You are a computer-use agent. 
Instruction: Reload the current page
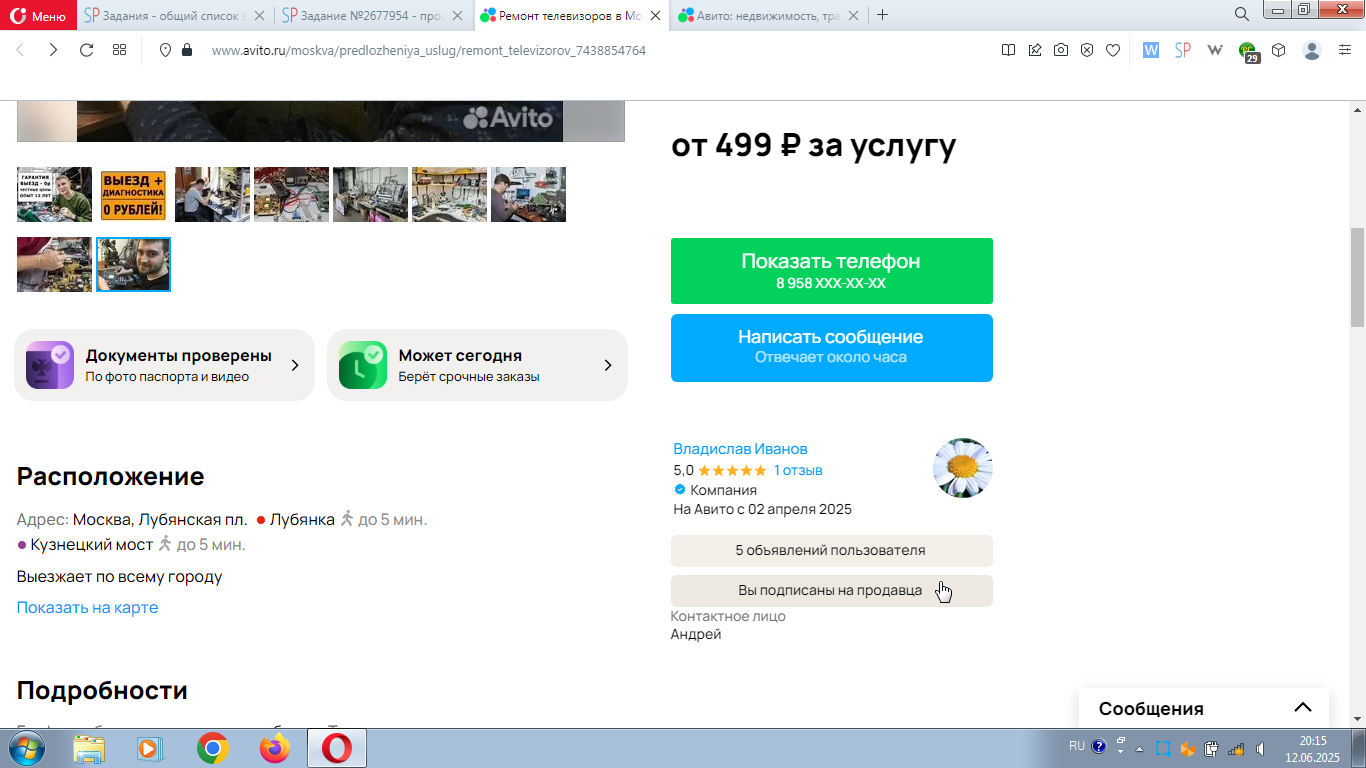pos(86,50)
